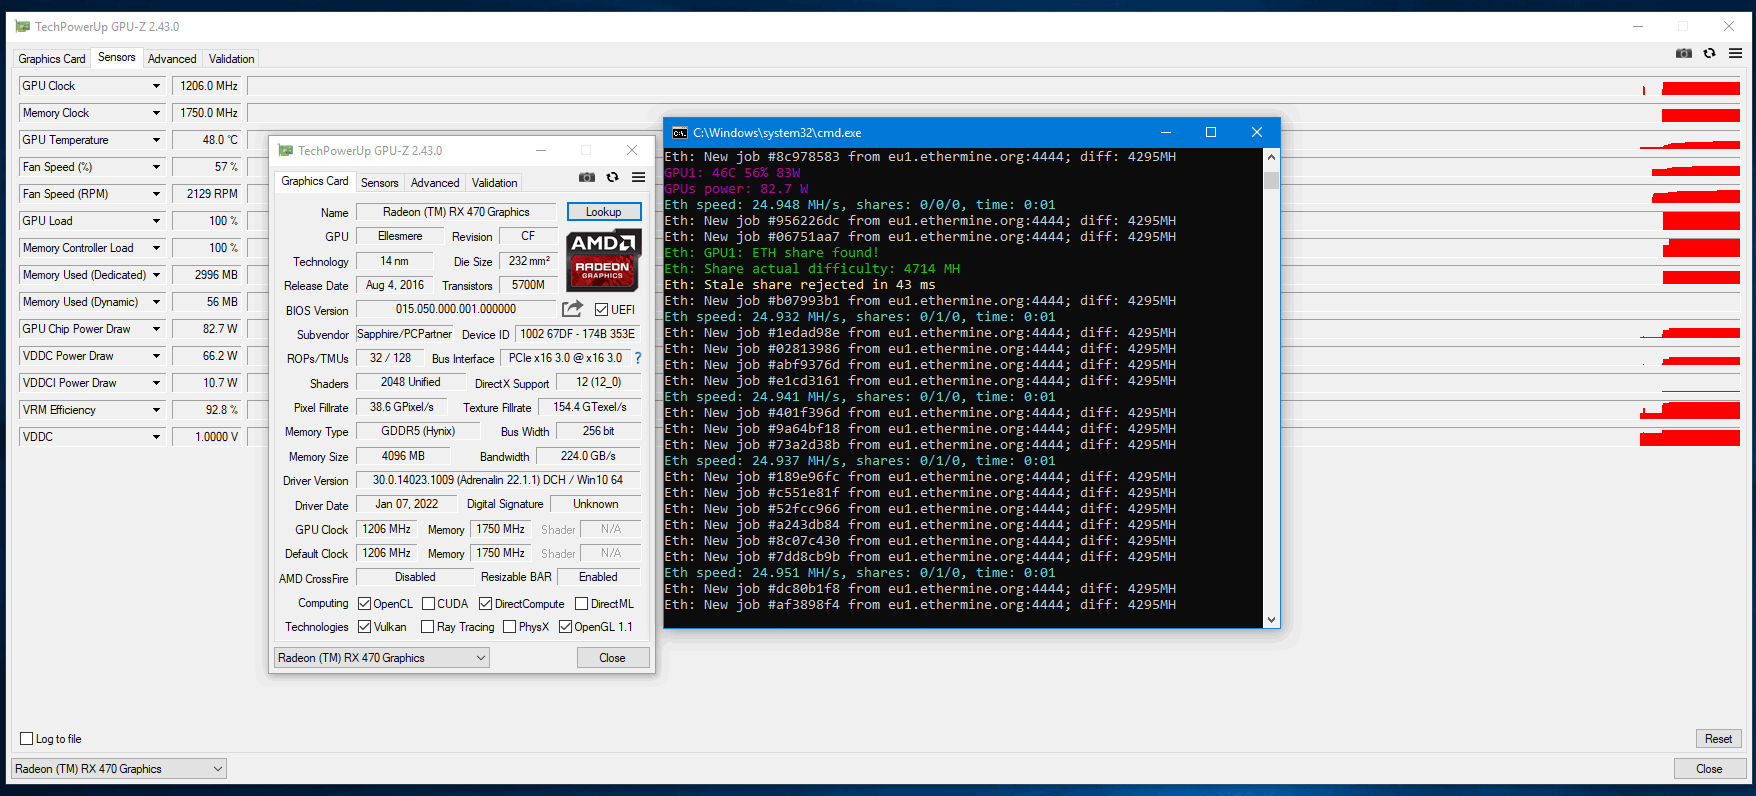Click cmd scrollbar up arrow

click(1272, 157)
